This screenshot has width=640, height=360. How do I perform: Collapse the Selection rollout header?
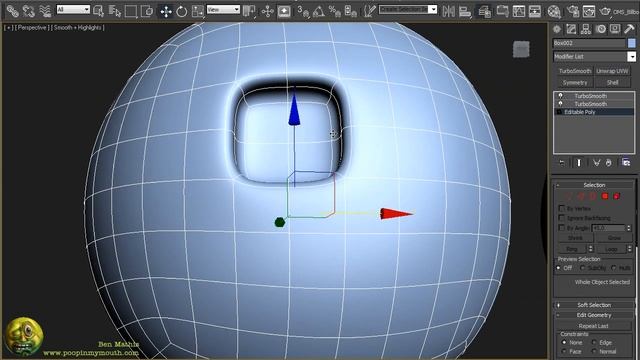[x=594, y=185]
